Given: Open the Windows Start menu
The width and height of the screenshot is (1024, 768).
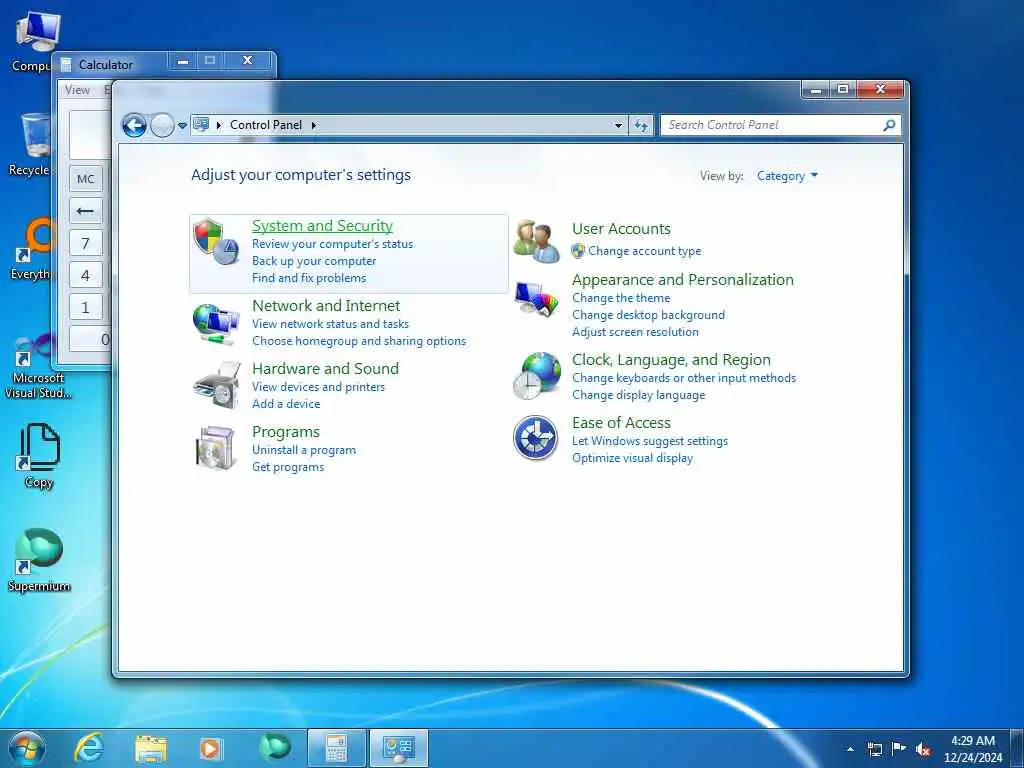Looking at the screenshot, I should point(27,748).
